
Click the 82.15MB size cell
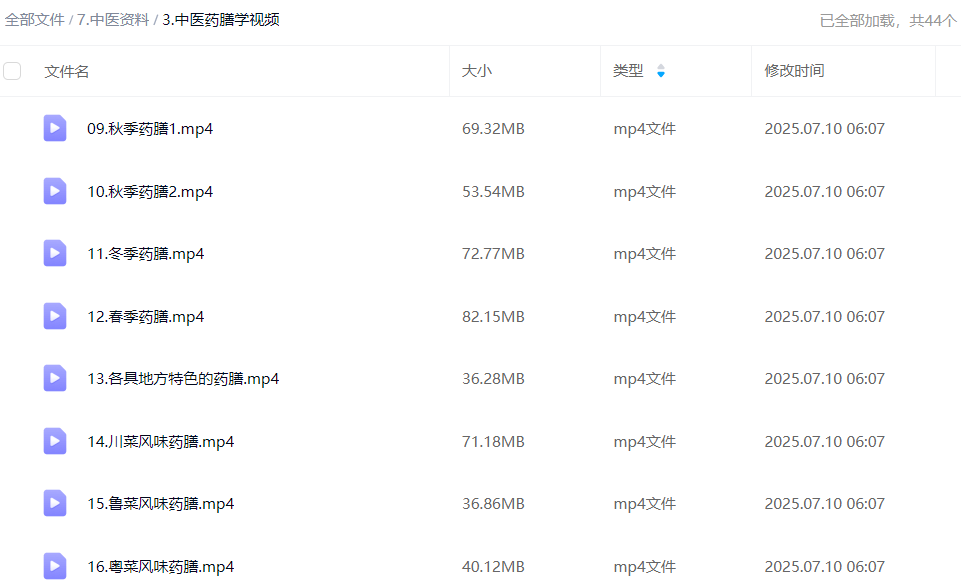coord(493,316)
